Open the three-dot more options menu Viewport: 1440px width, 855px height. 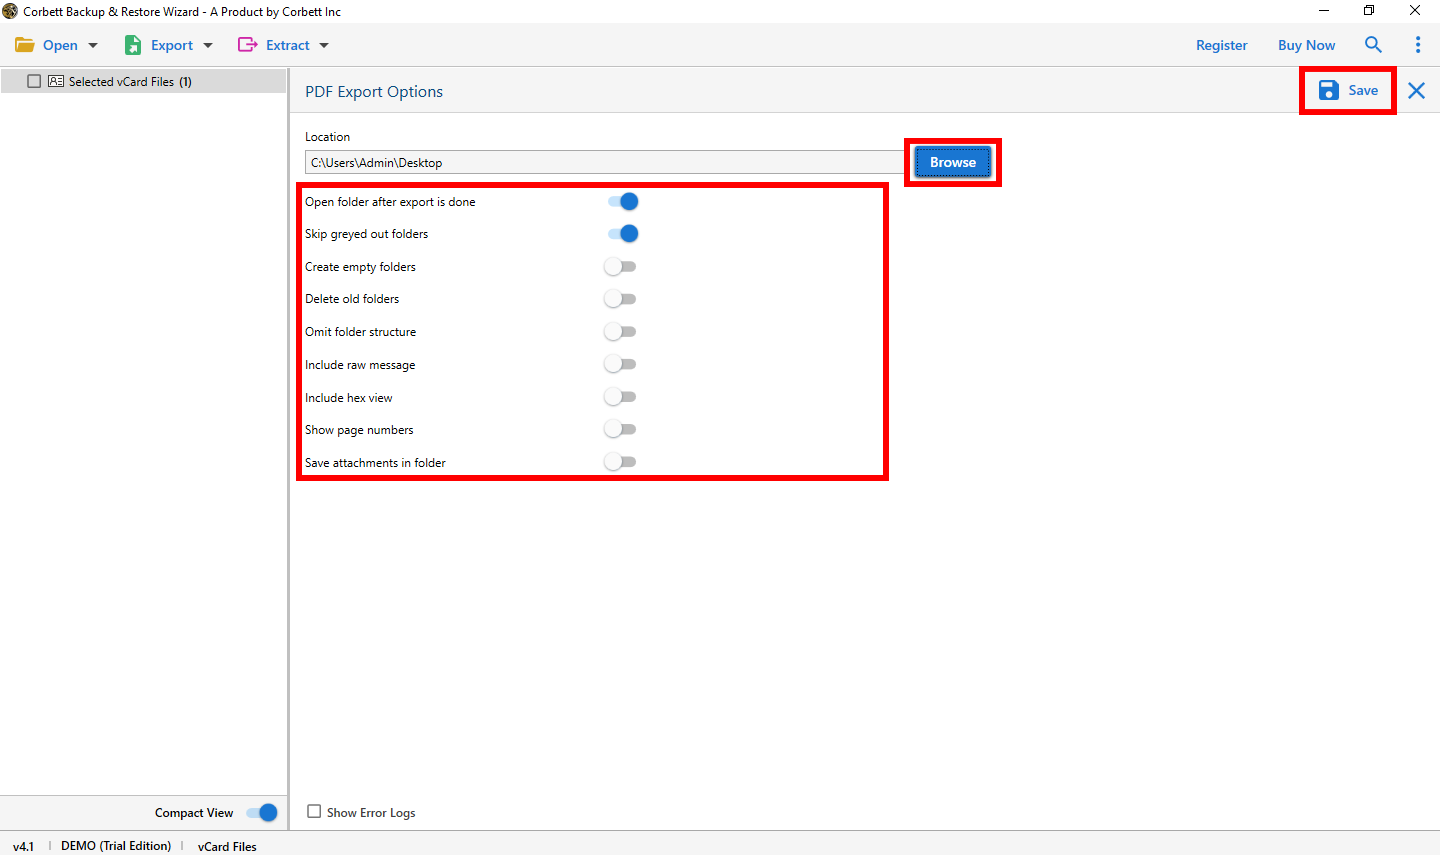[1417, 45]
